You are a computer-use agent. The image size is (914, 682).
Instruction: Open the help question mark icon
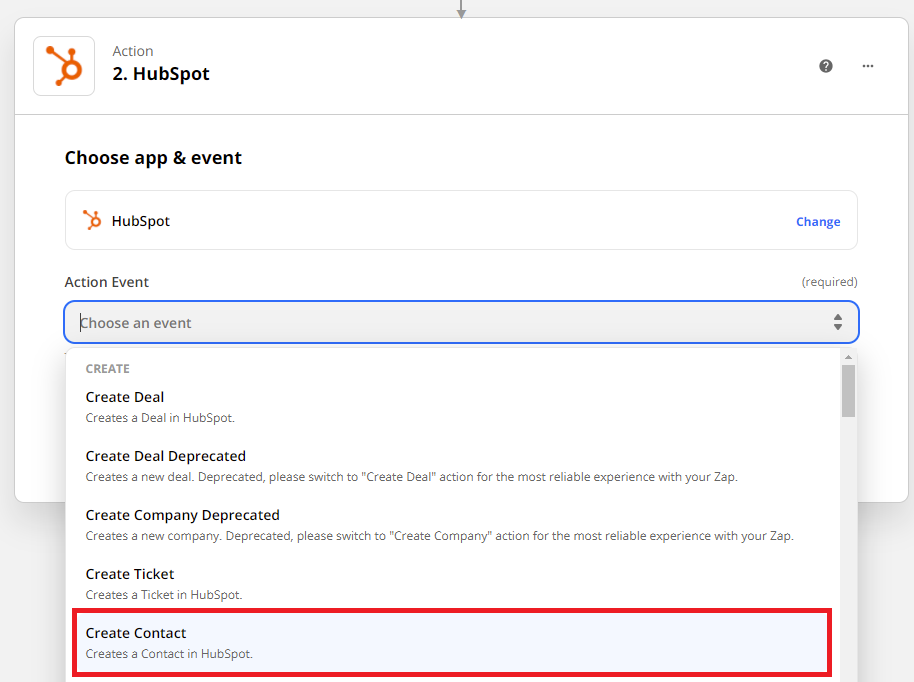click(x=825, y=66)
